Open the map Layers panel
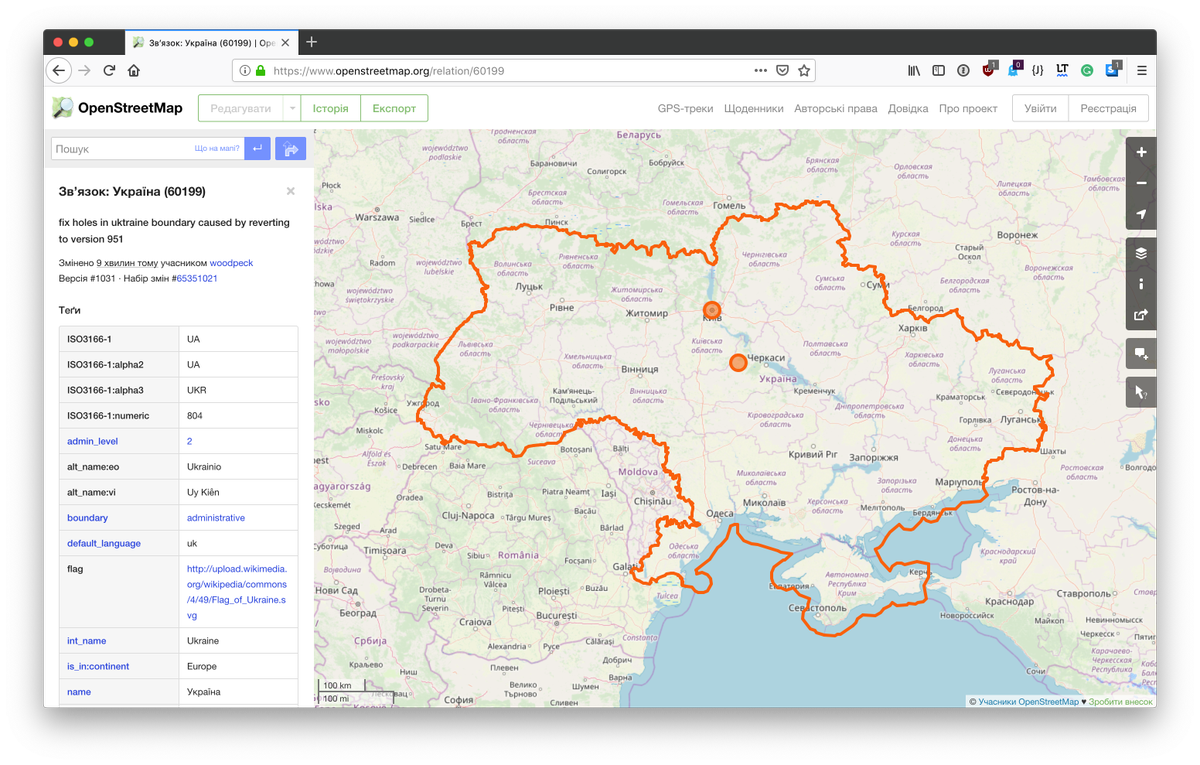Viewport: 1200px width, 765px height. tap(1140, 253)
